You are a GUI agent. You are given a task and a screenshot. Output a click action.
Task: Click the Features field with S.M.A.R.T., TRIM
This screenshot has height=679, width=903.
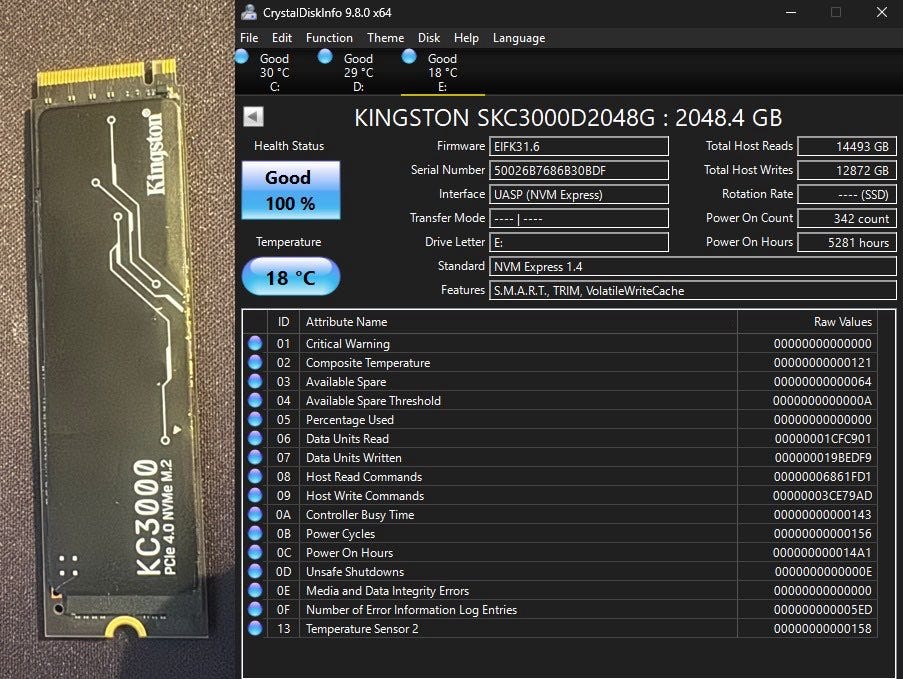[693, 291]
